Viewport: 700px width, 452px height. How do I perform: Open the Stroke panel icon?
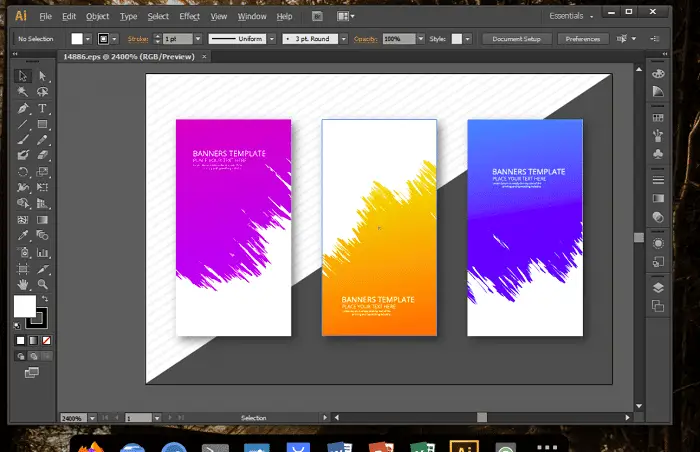point(658,180)
